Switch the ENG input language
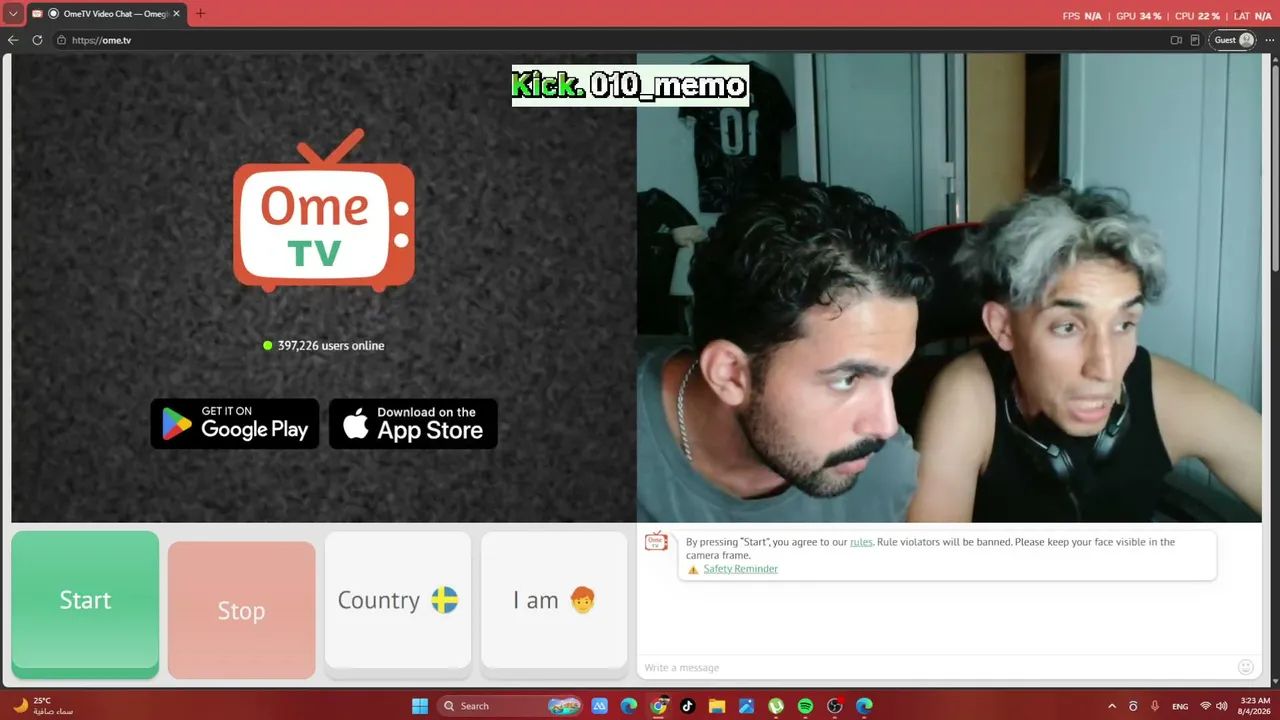The height and width of the screenshot is (720, 1280). tap(1180, 706)
